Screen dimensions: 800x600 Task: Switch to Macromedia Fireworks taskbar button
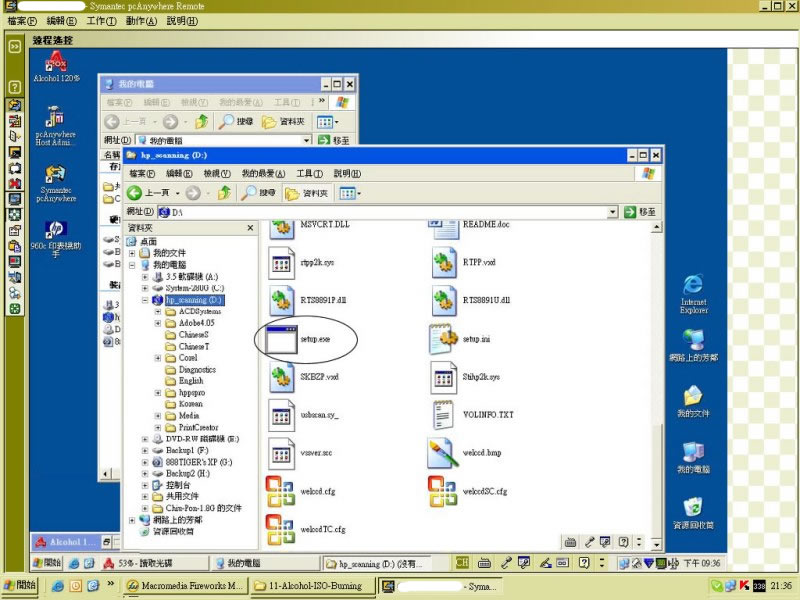pyautogui.click(x=185, y=586)
